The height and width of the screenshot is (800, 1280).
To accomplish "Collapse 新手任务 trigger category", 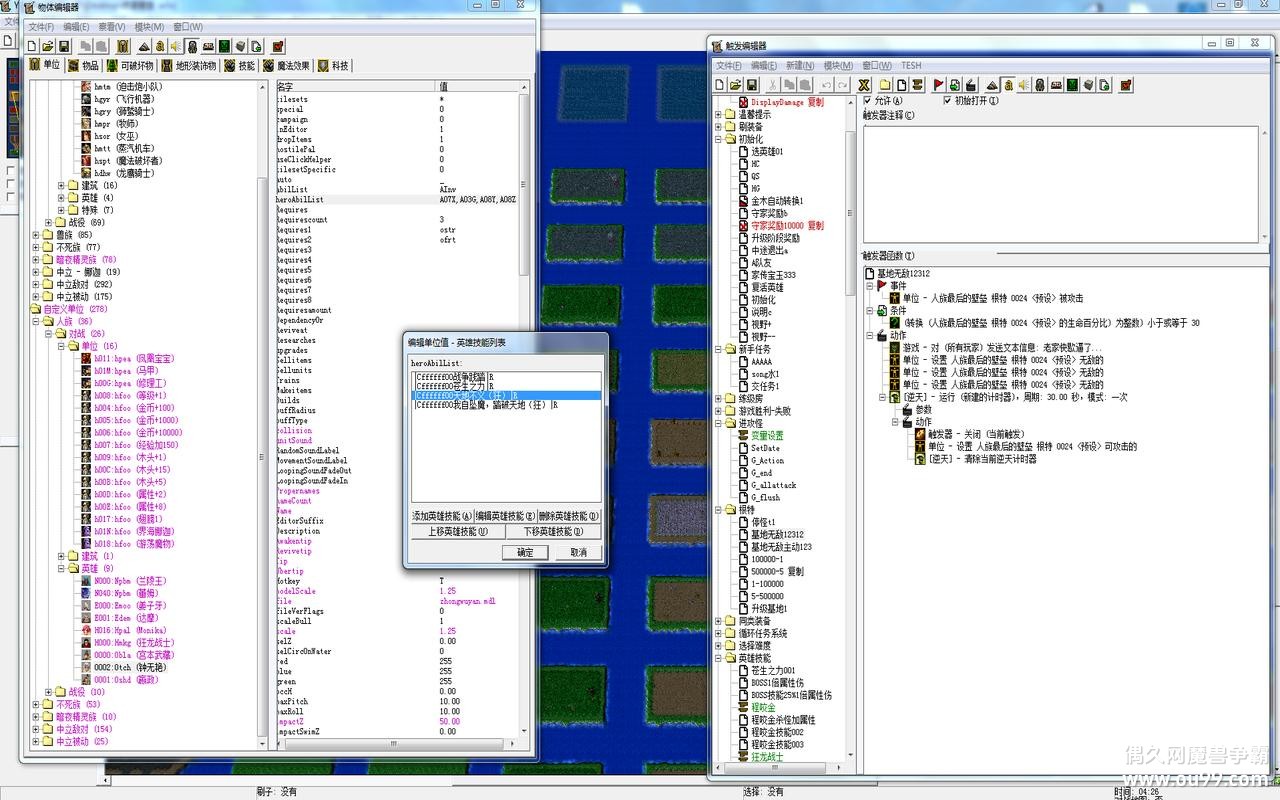I will click(718, 349).
